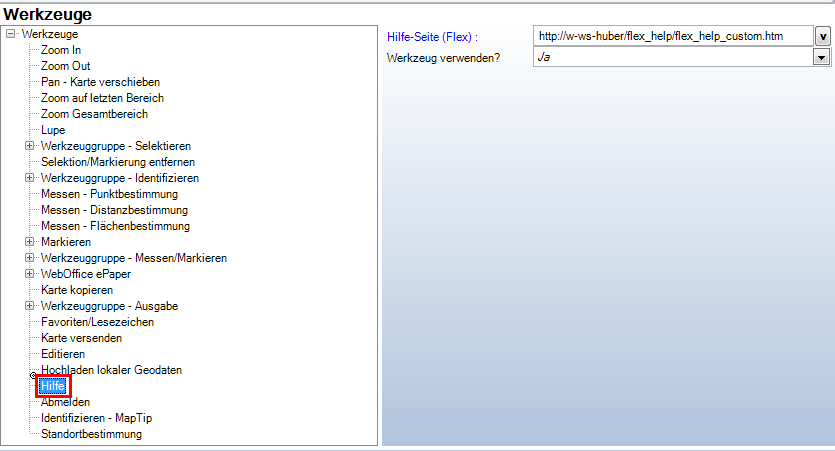The height and width of the screenshot is (451, 835).
Task: Select Karte versenden tree item
Action: click(81, 338)
